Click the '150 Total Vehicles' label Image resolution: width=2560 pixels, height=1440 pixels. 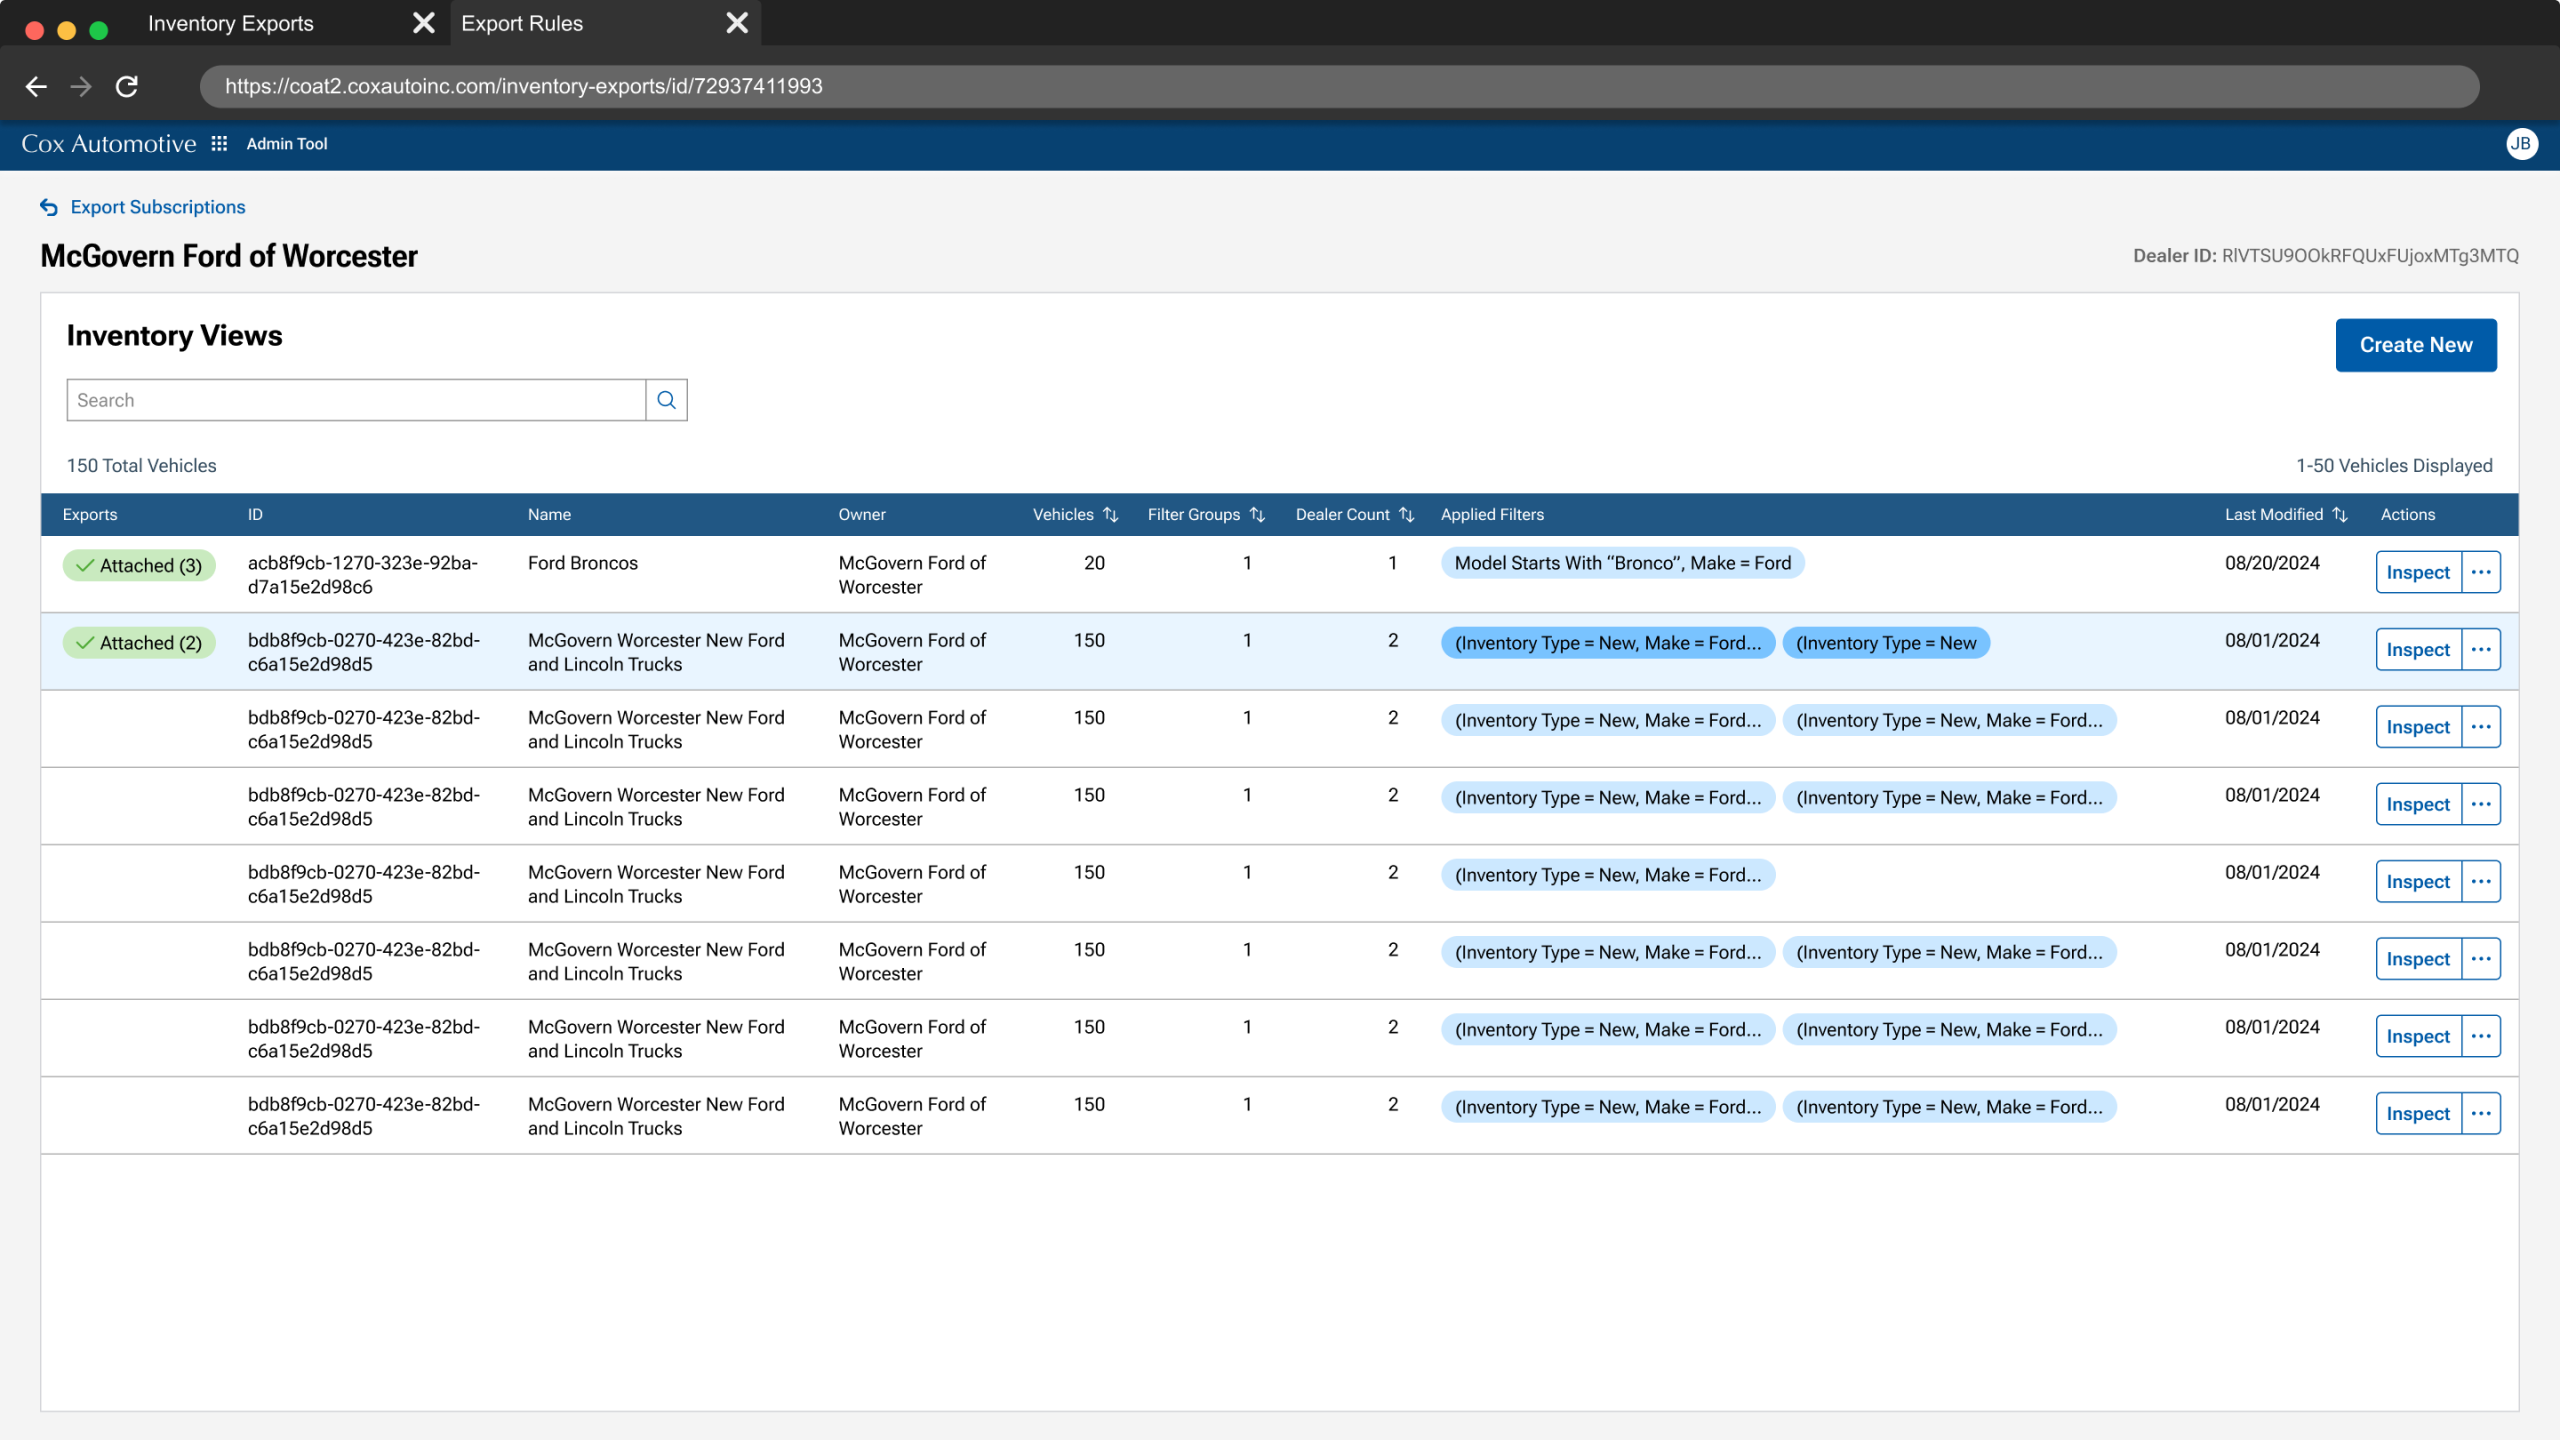141,466
